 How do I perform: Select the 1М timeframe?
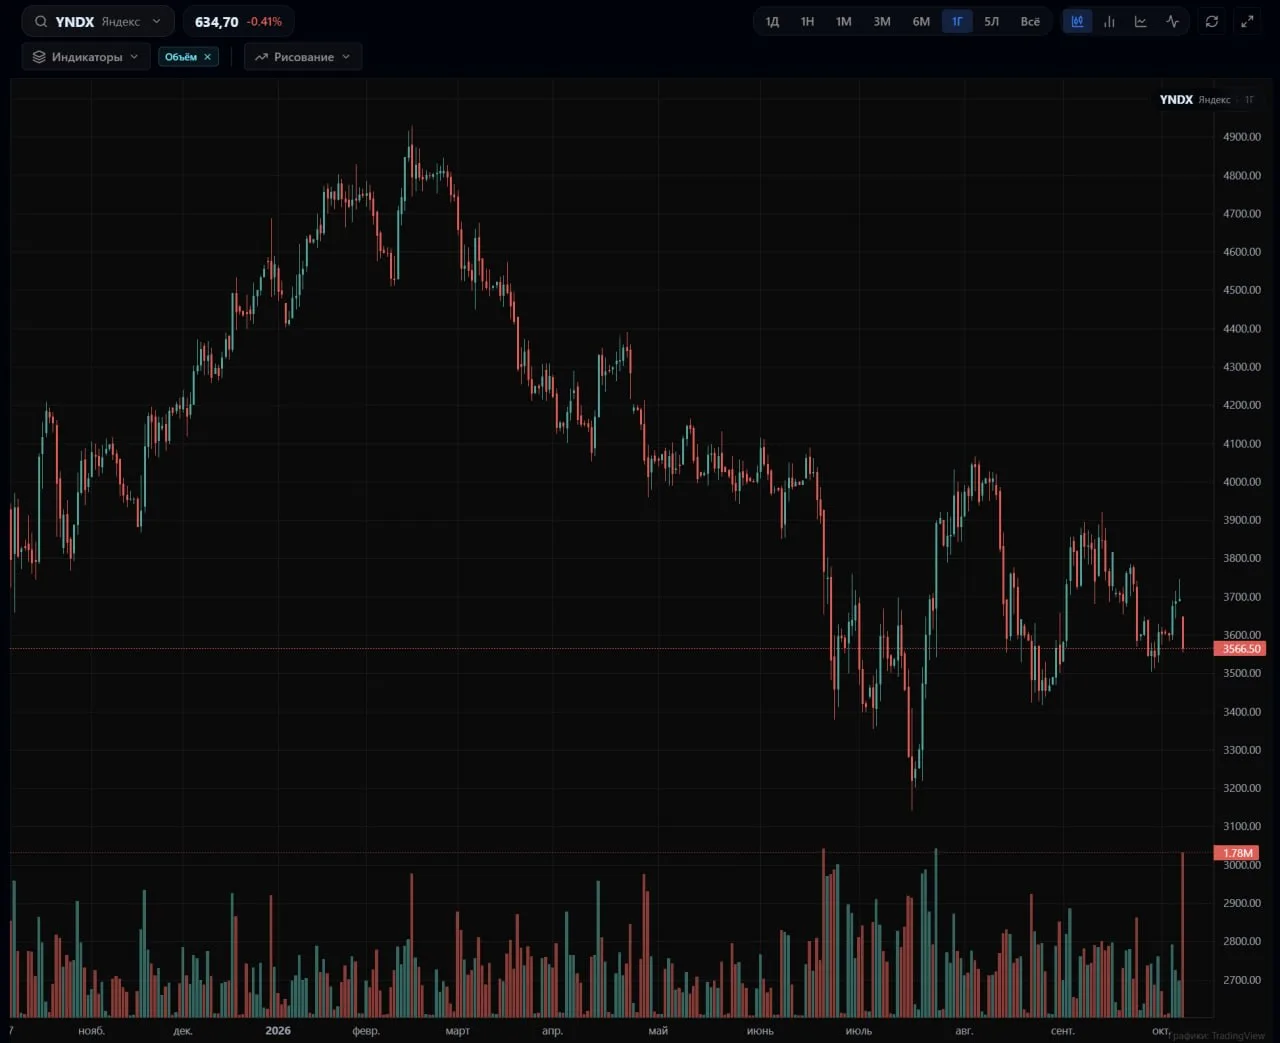[844, 21]
